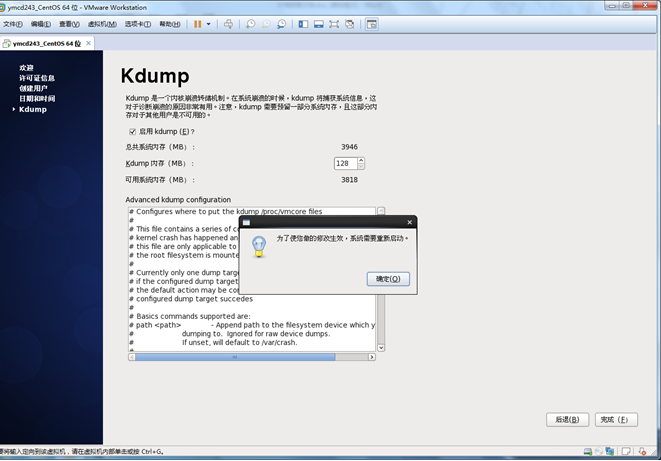This screenshot has height=461, width=661.
Task: Decrease Kdump memory with the down spinner arrow
Action: (x=361, y=166)
